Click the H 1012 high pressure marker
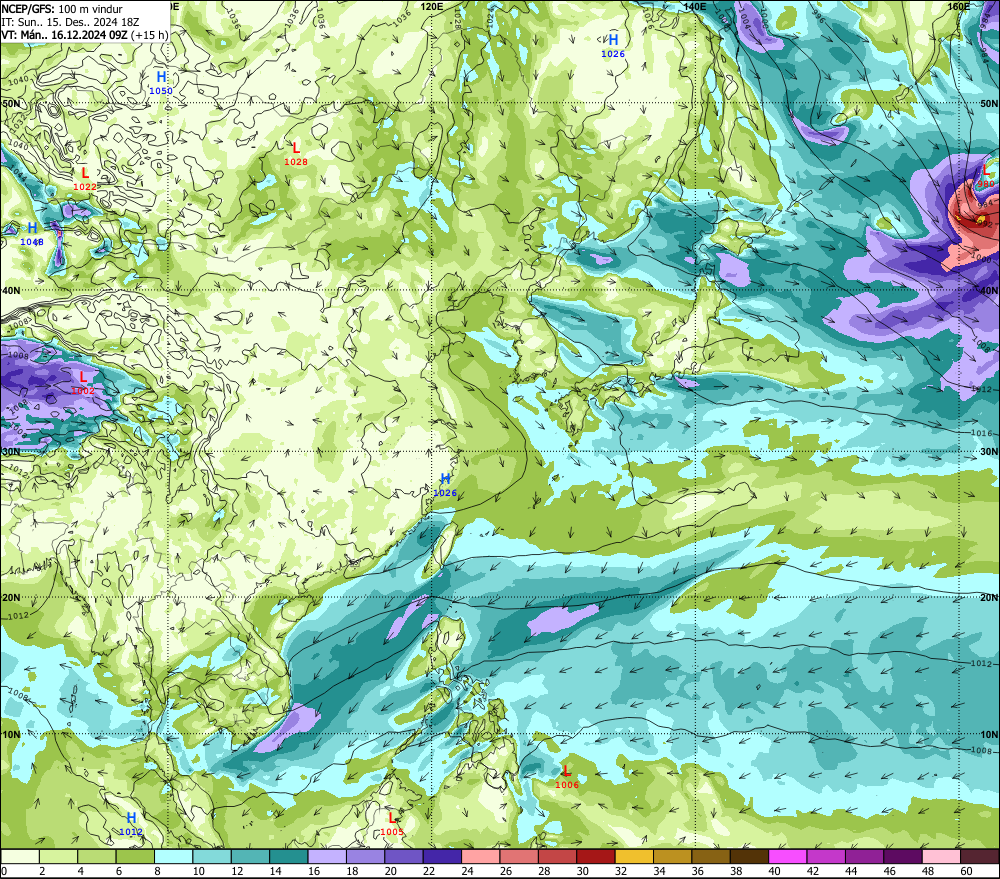Image resolution: width=1000 pixels, height=879 pixels. pyautogui.click(x=131, y=824)
